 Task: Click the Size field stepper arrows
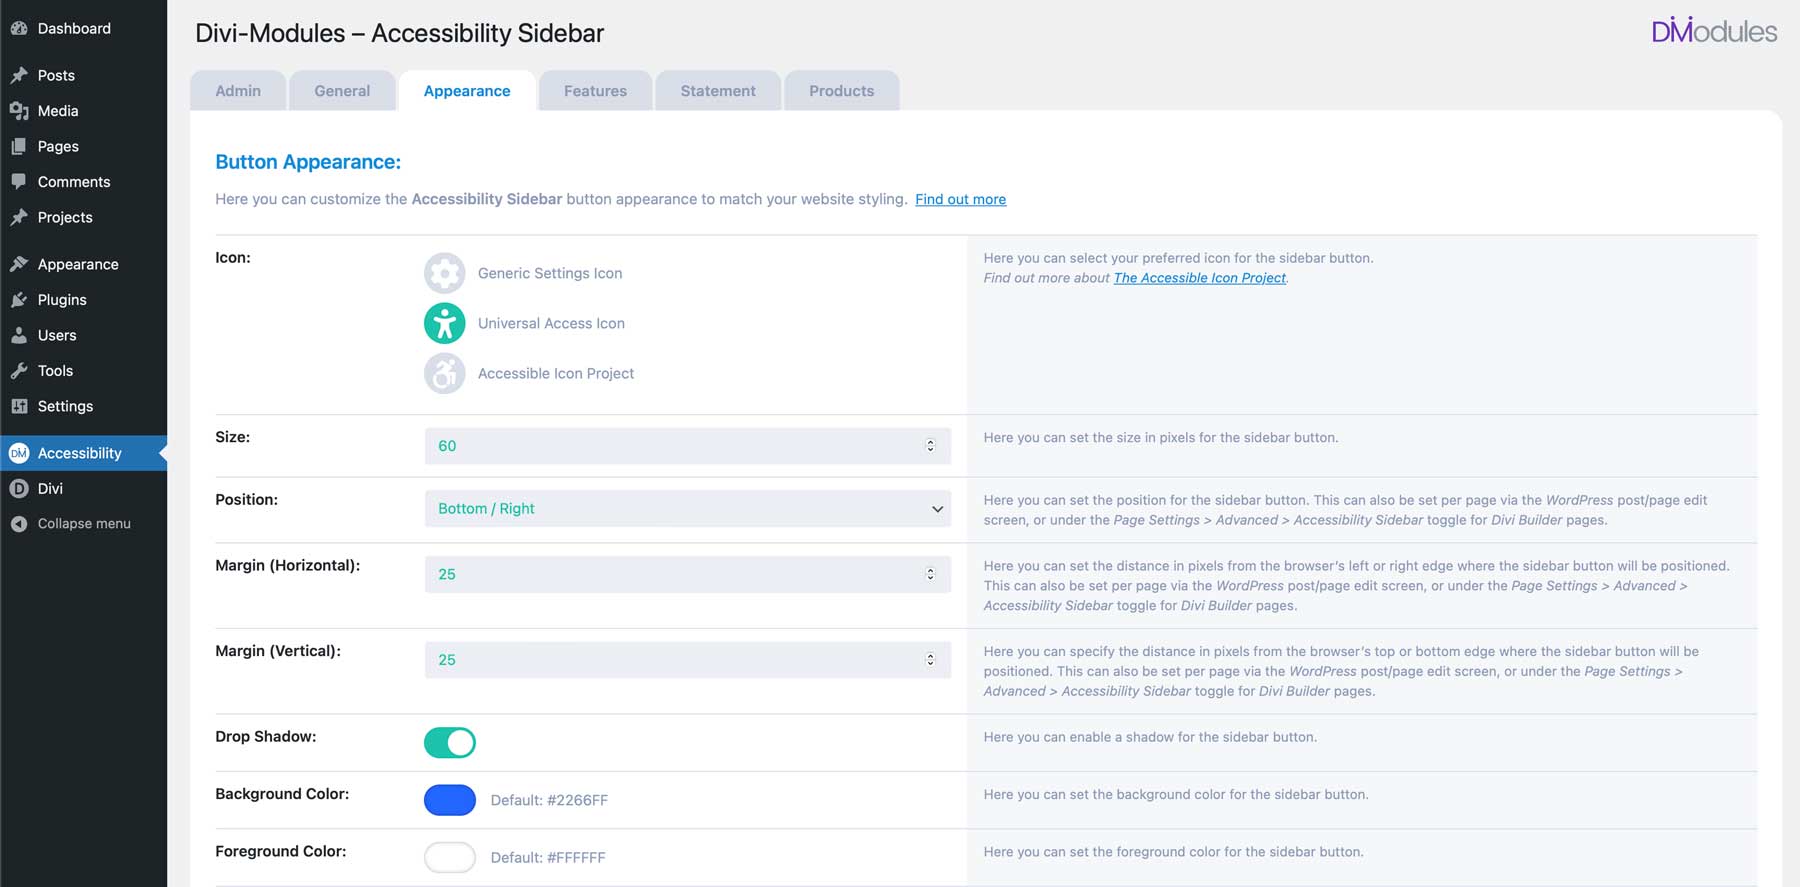(930, 446)
